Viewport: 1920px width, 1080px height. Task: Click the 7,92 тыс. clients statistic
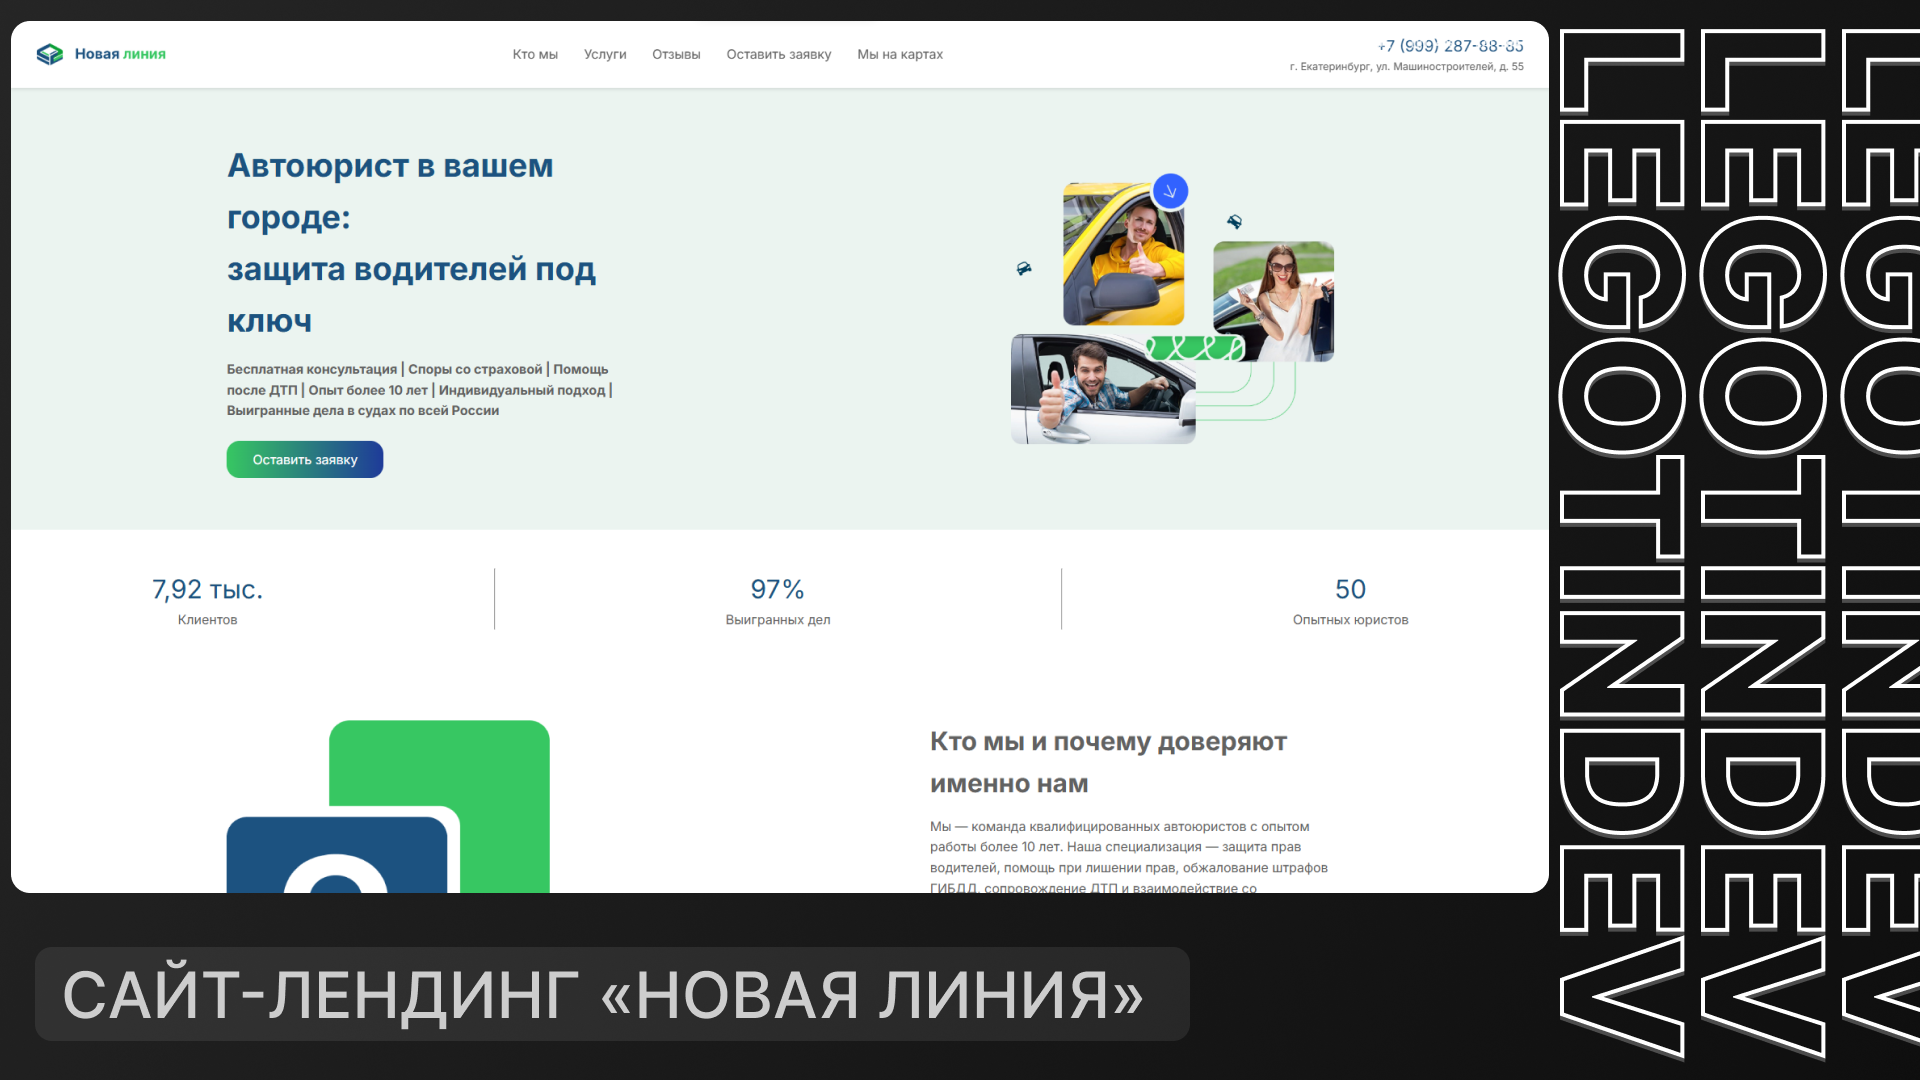pyautogui.click(x=208, y=589)
